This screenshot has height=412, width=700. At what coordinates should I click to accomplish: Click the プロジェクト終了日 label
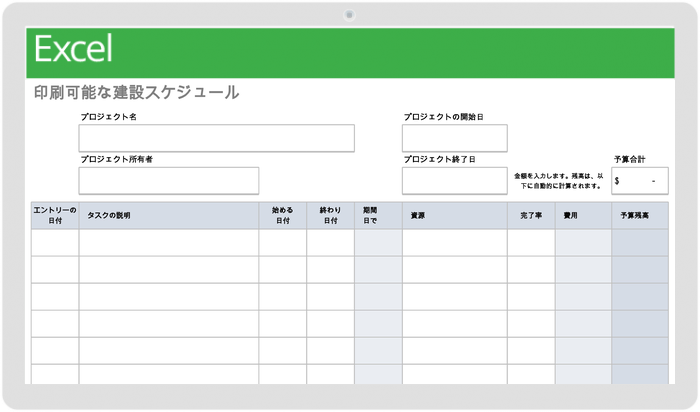point(439,159)
